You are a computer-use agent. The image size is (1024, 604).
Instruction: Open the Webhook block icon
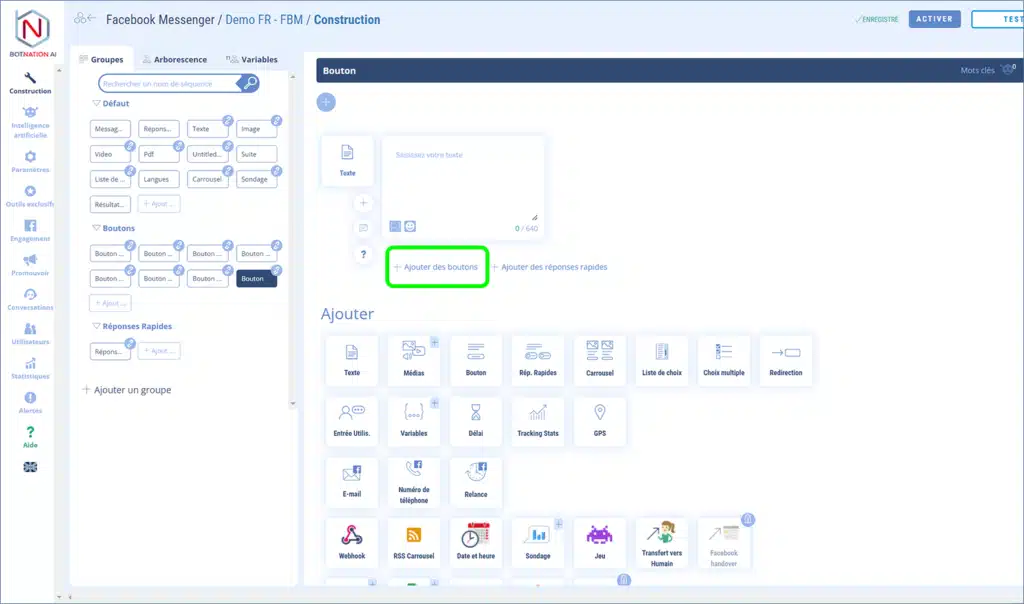351,542
